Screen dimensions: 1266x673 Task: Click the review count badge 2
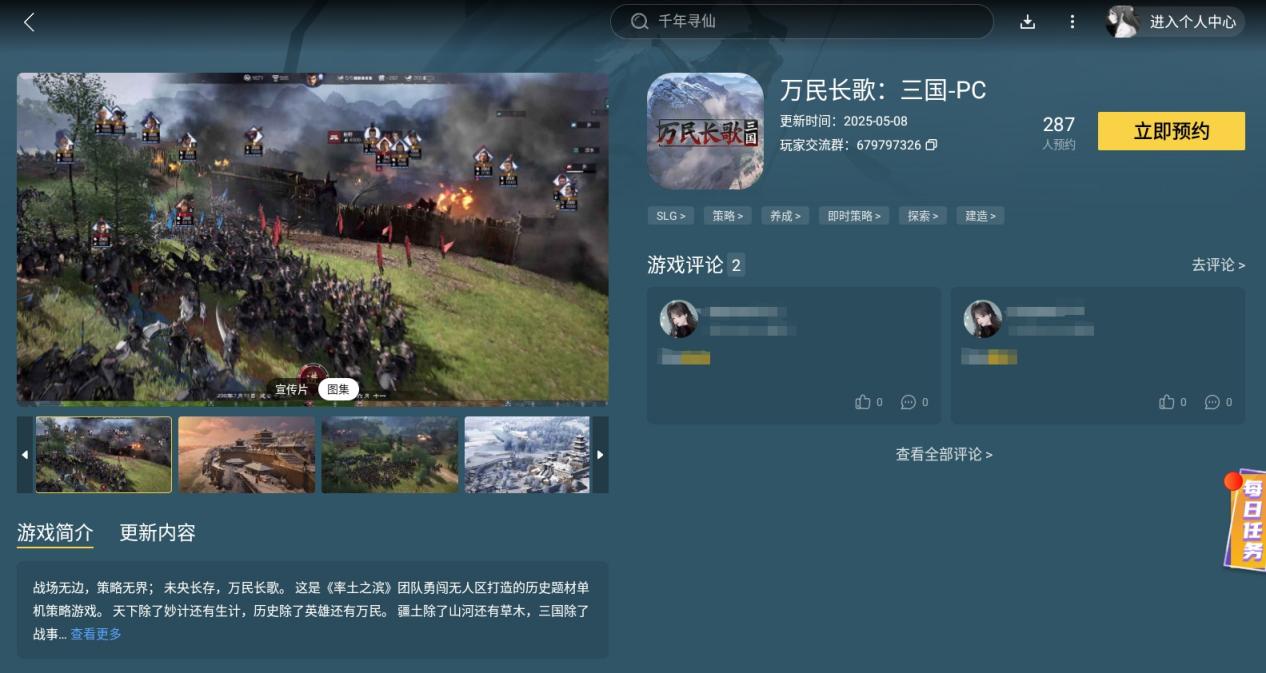[x=736, y=265]
